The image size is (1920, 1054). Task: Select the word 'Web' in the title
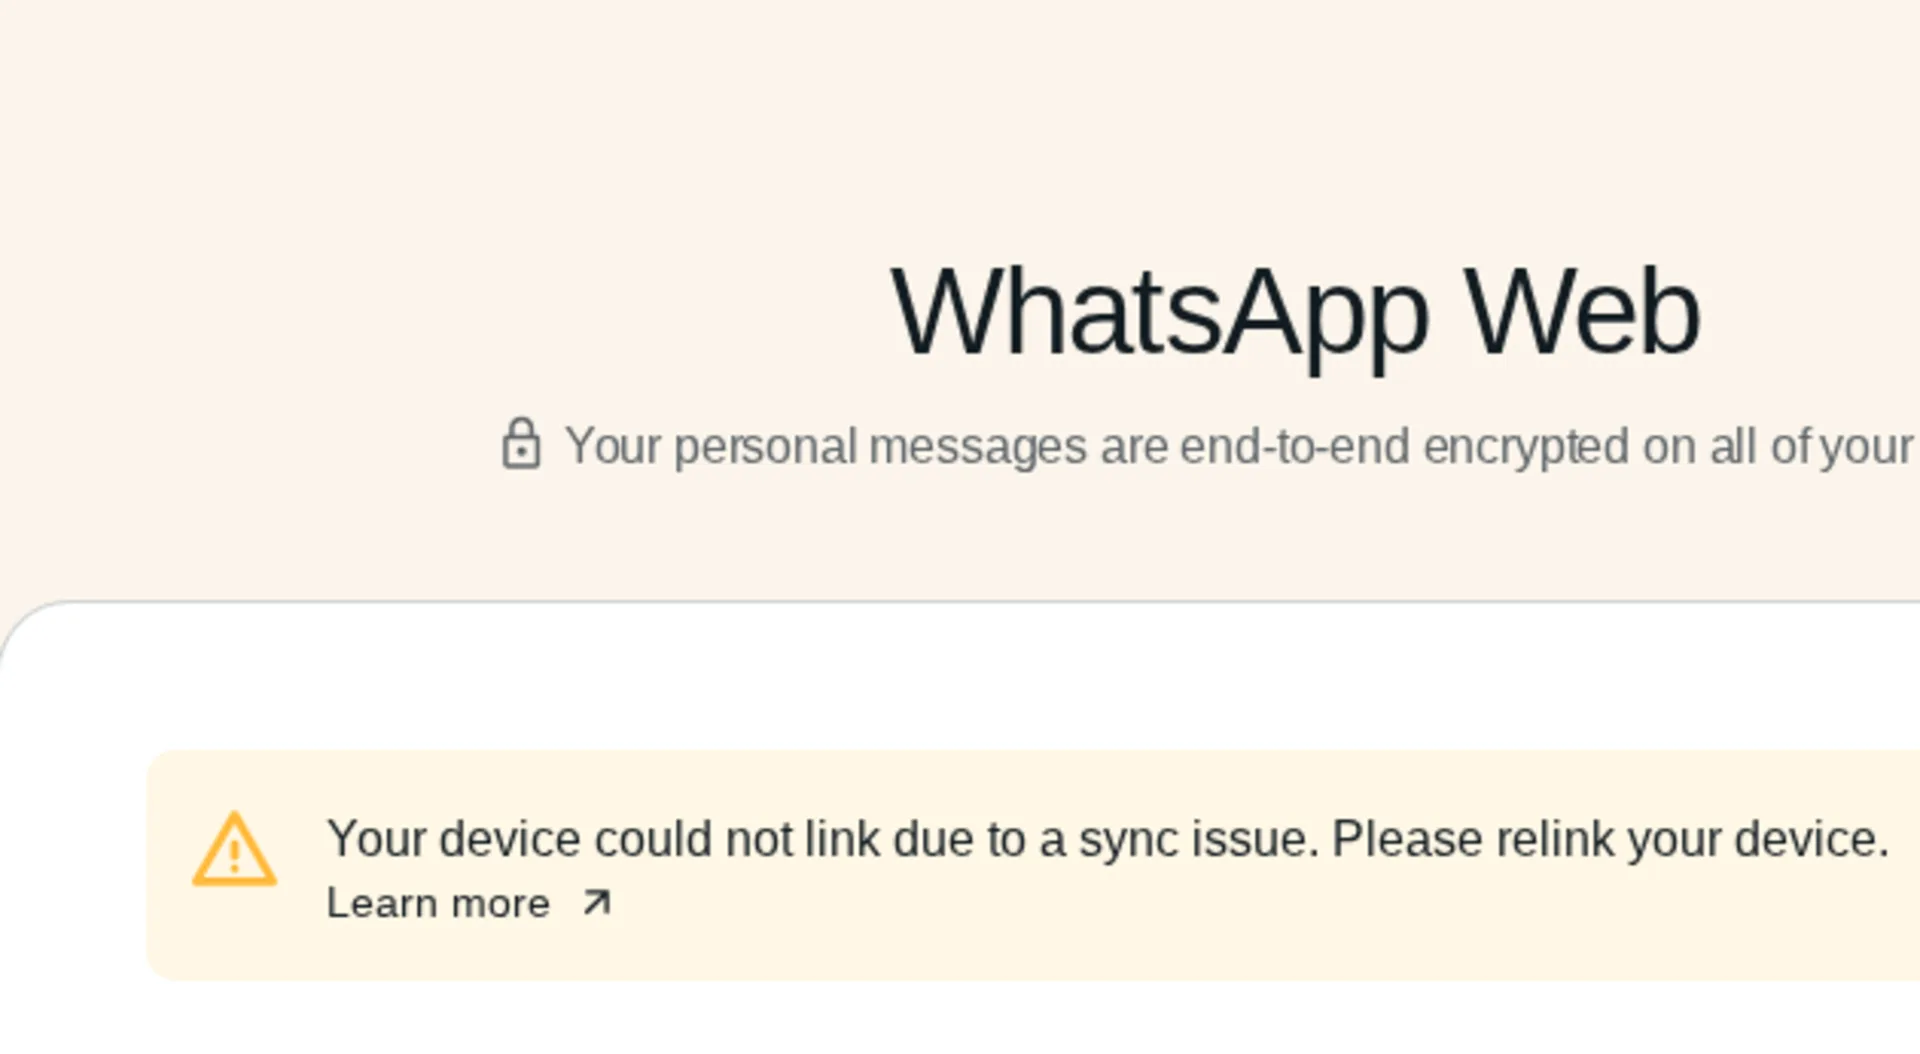click(1582, 311)
